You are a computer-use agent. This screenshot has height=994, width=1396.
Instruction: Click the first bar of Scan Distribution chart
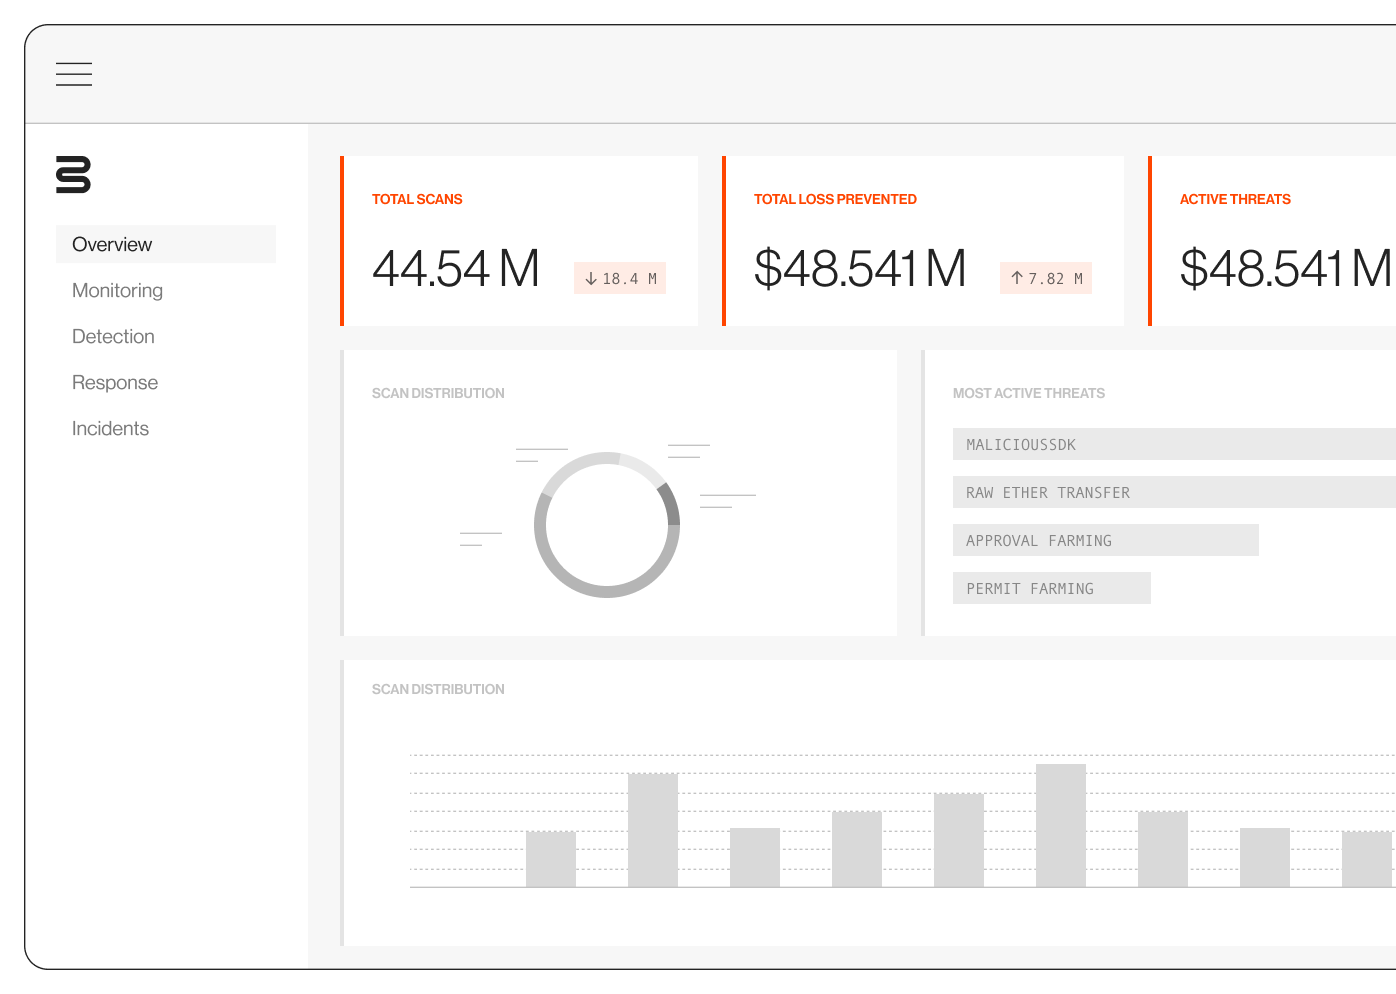coord(549,858)
